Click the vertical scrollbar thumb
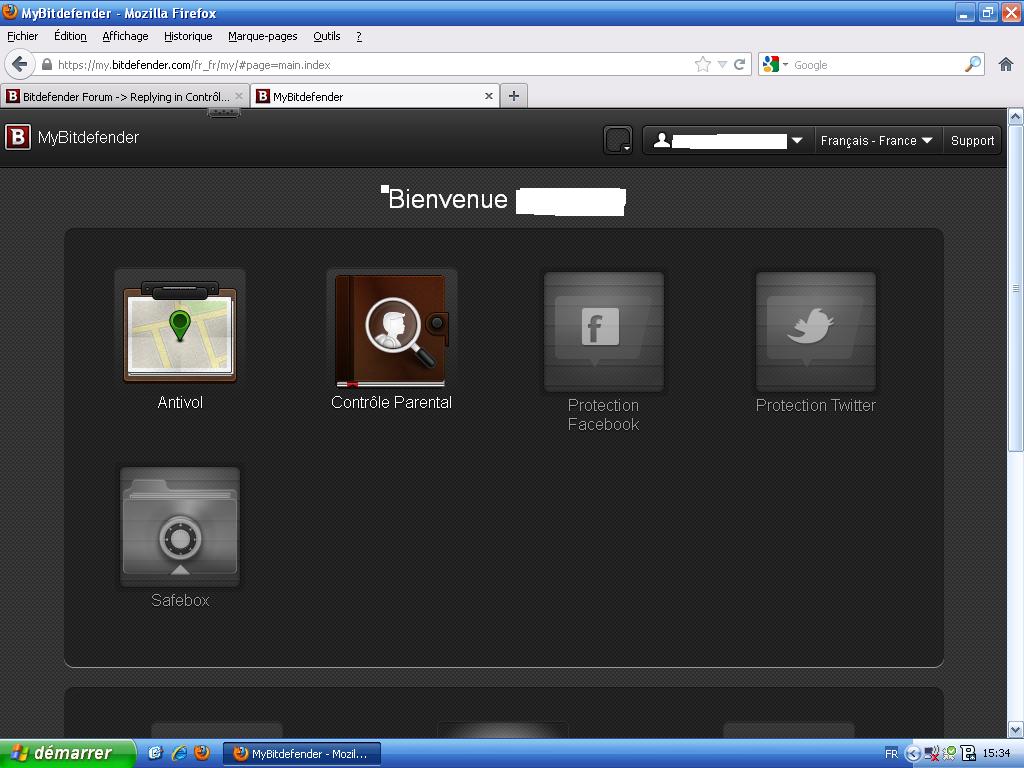This screenshot has width=1024, height=768. pyautogui.click(x=1016, y=288)
